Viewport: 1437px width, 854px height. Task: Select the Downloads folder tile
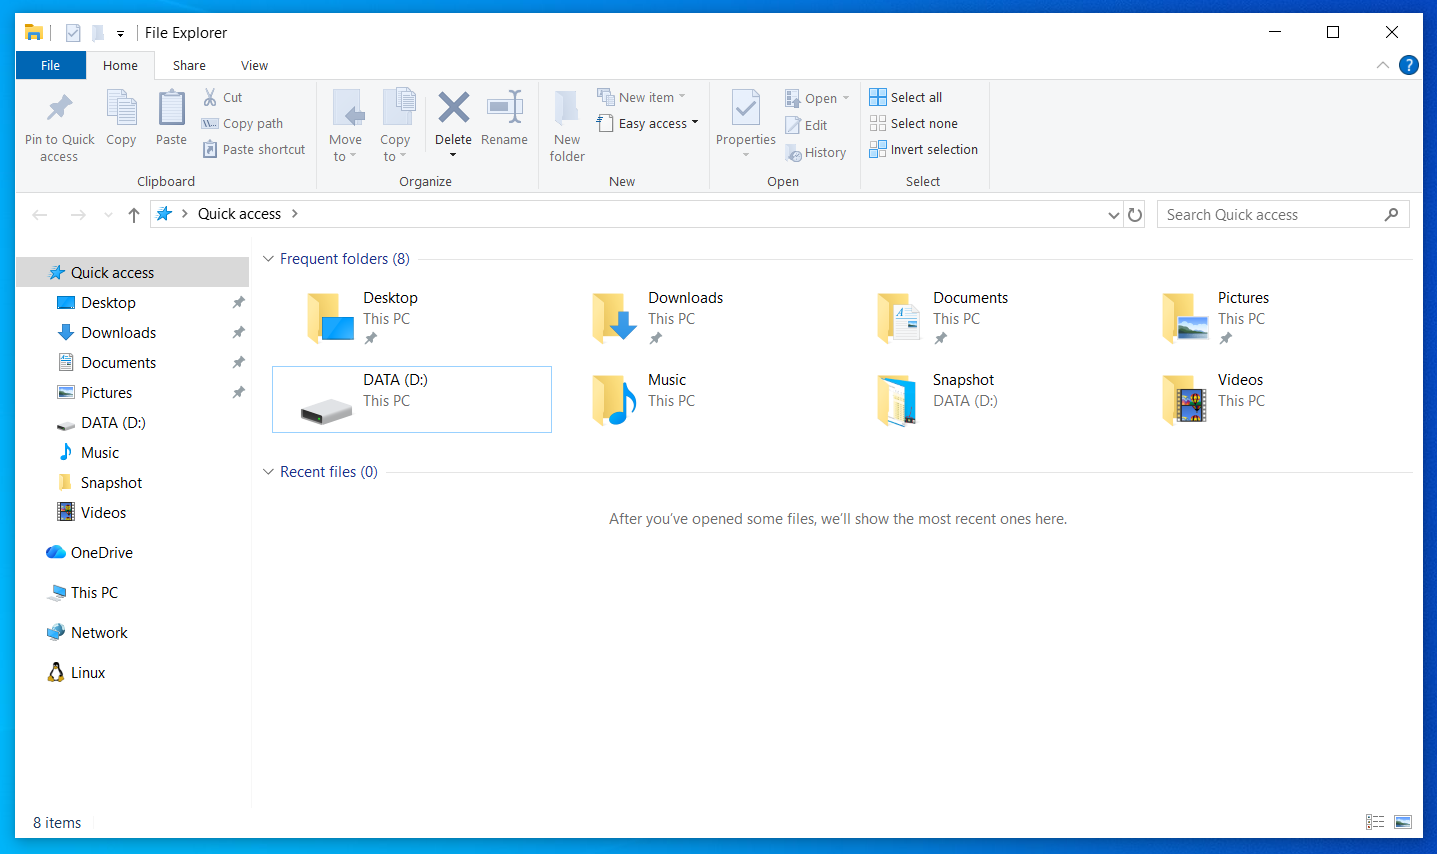point(697,318)
